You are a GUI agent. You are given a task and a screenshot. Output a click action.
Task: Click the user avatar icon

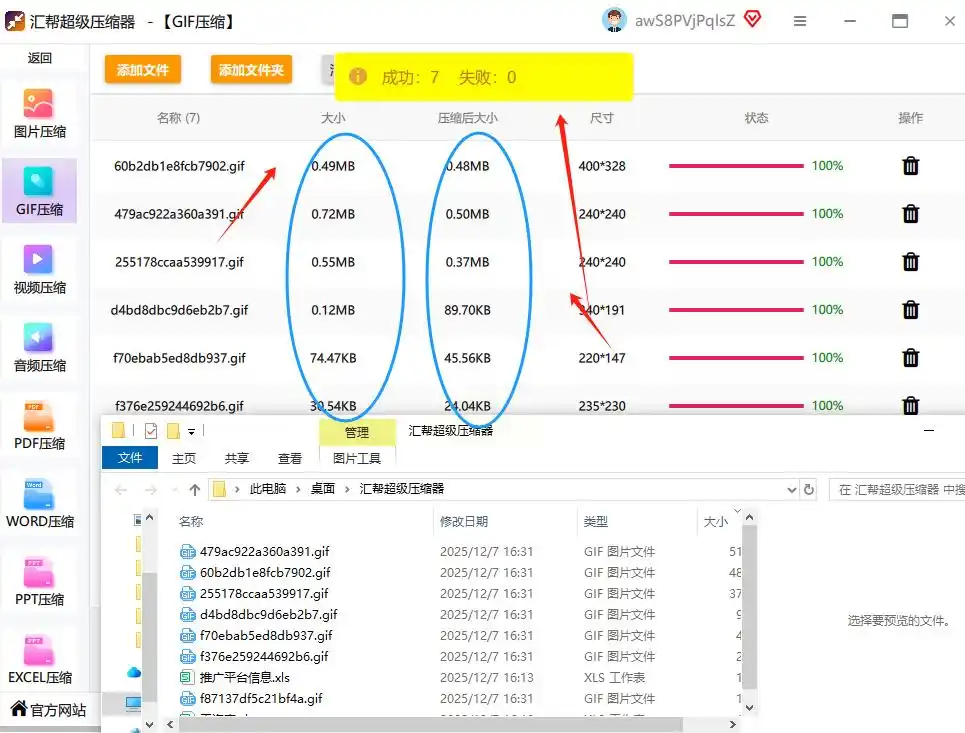(614, 20)
